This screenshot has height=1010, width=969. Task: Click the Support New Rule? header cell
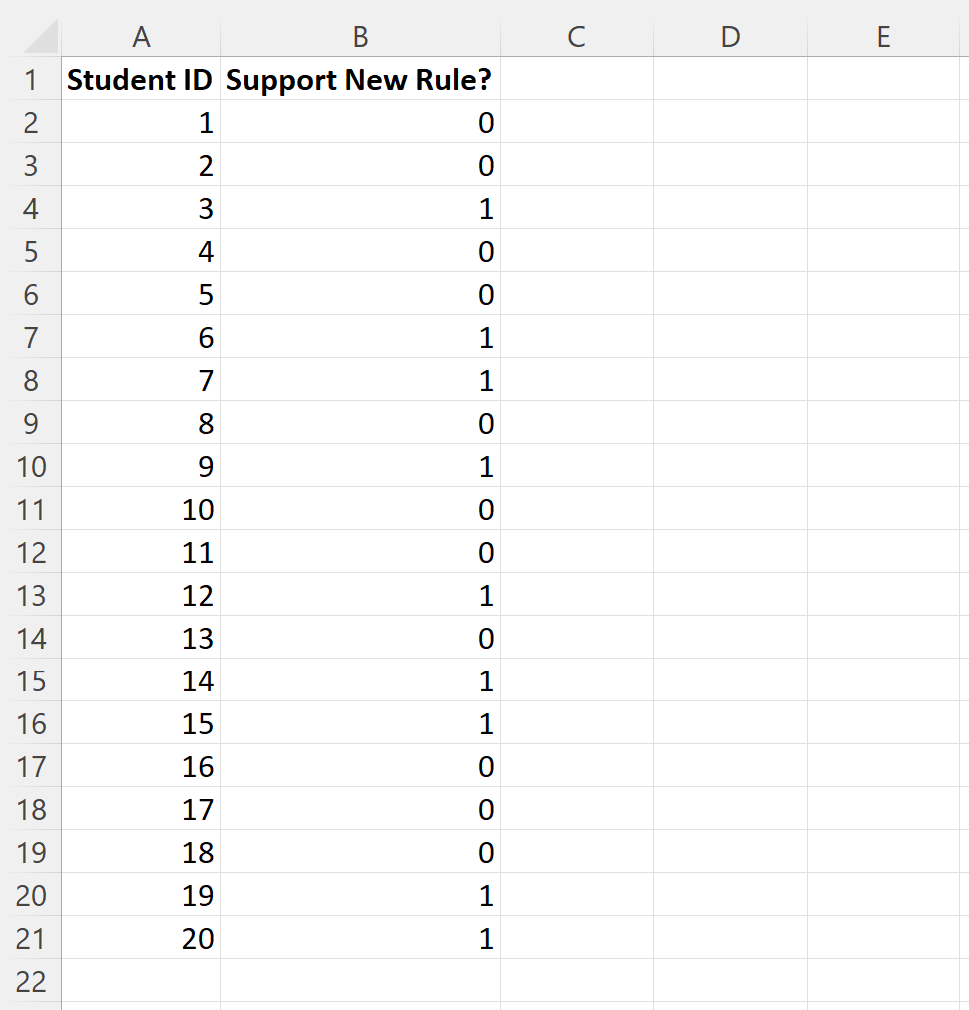[359, 79]
